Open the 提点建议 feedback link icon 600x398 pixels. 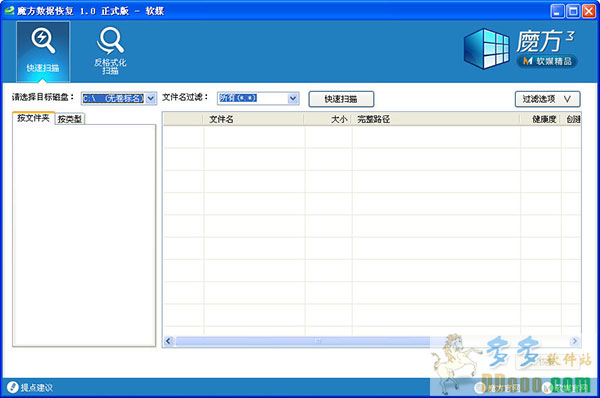point(12,387)
